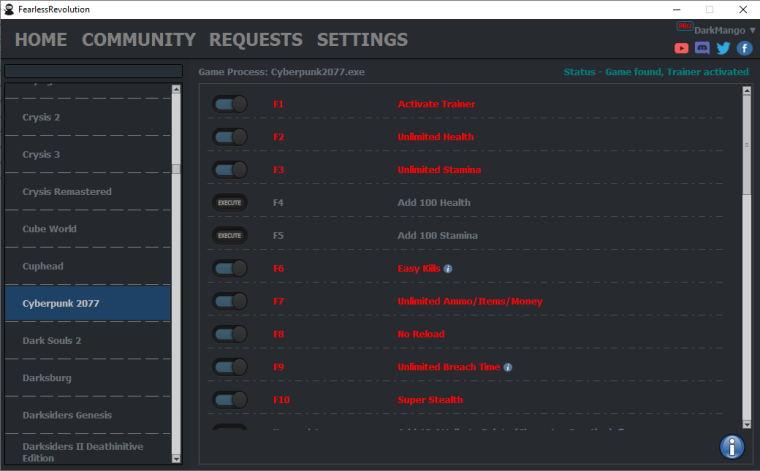Click the game search input field
The height and width of the screenshot is (471, 760).
[94, 71]
